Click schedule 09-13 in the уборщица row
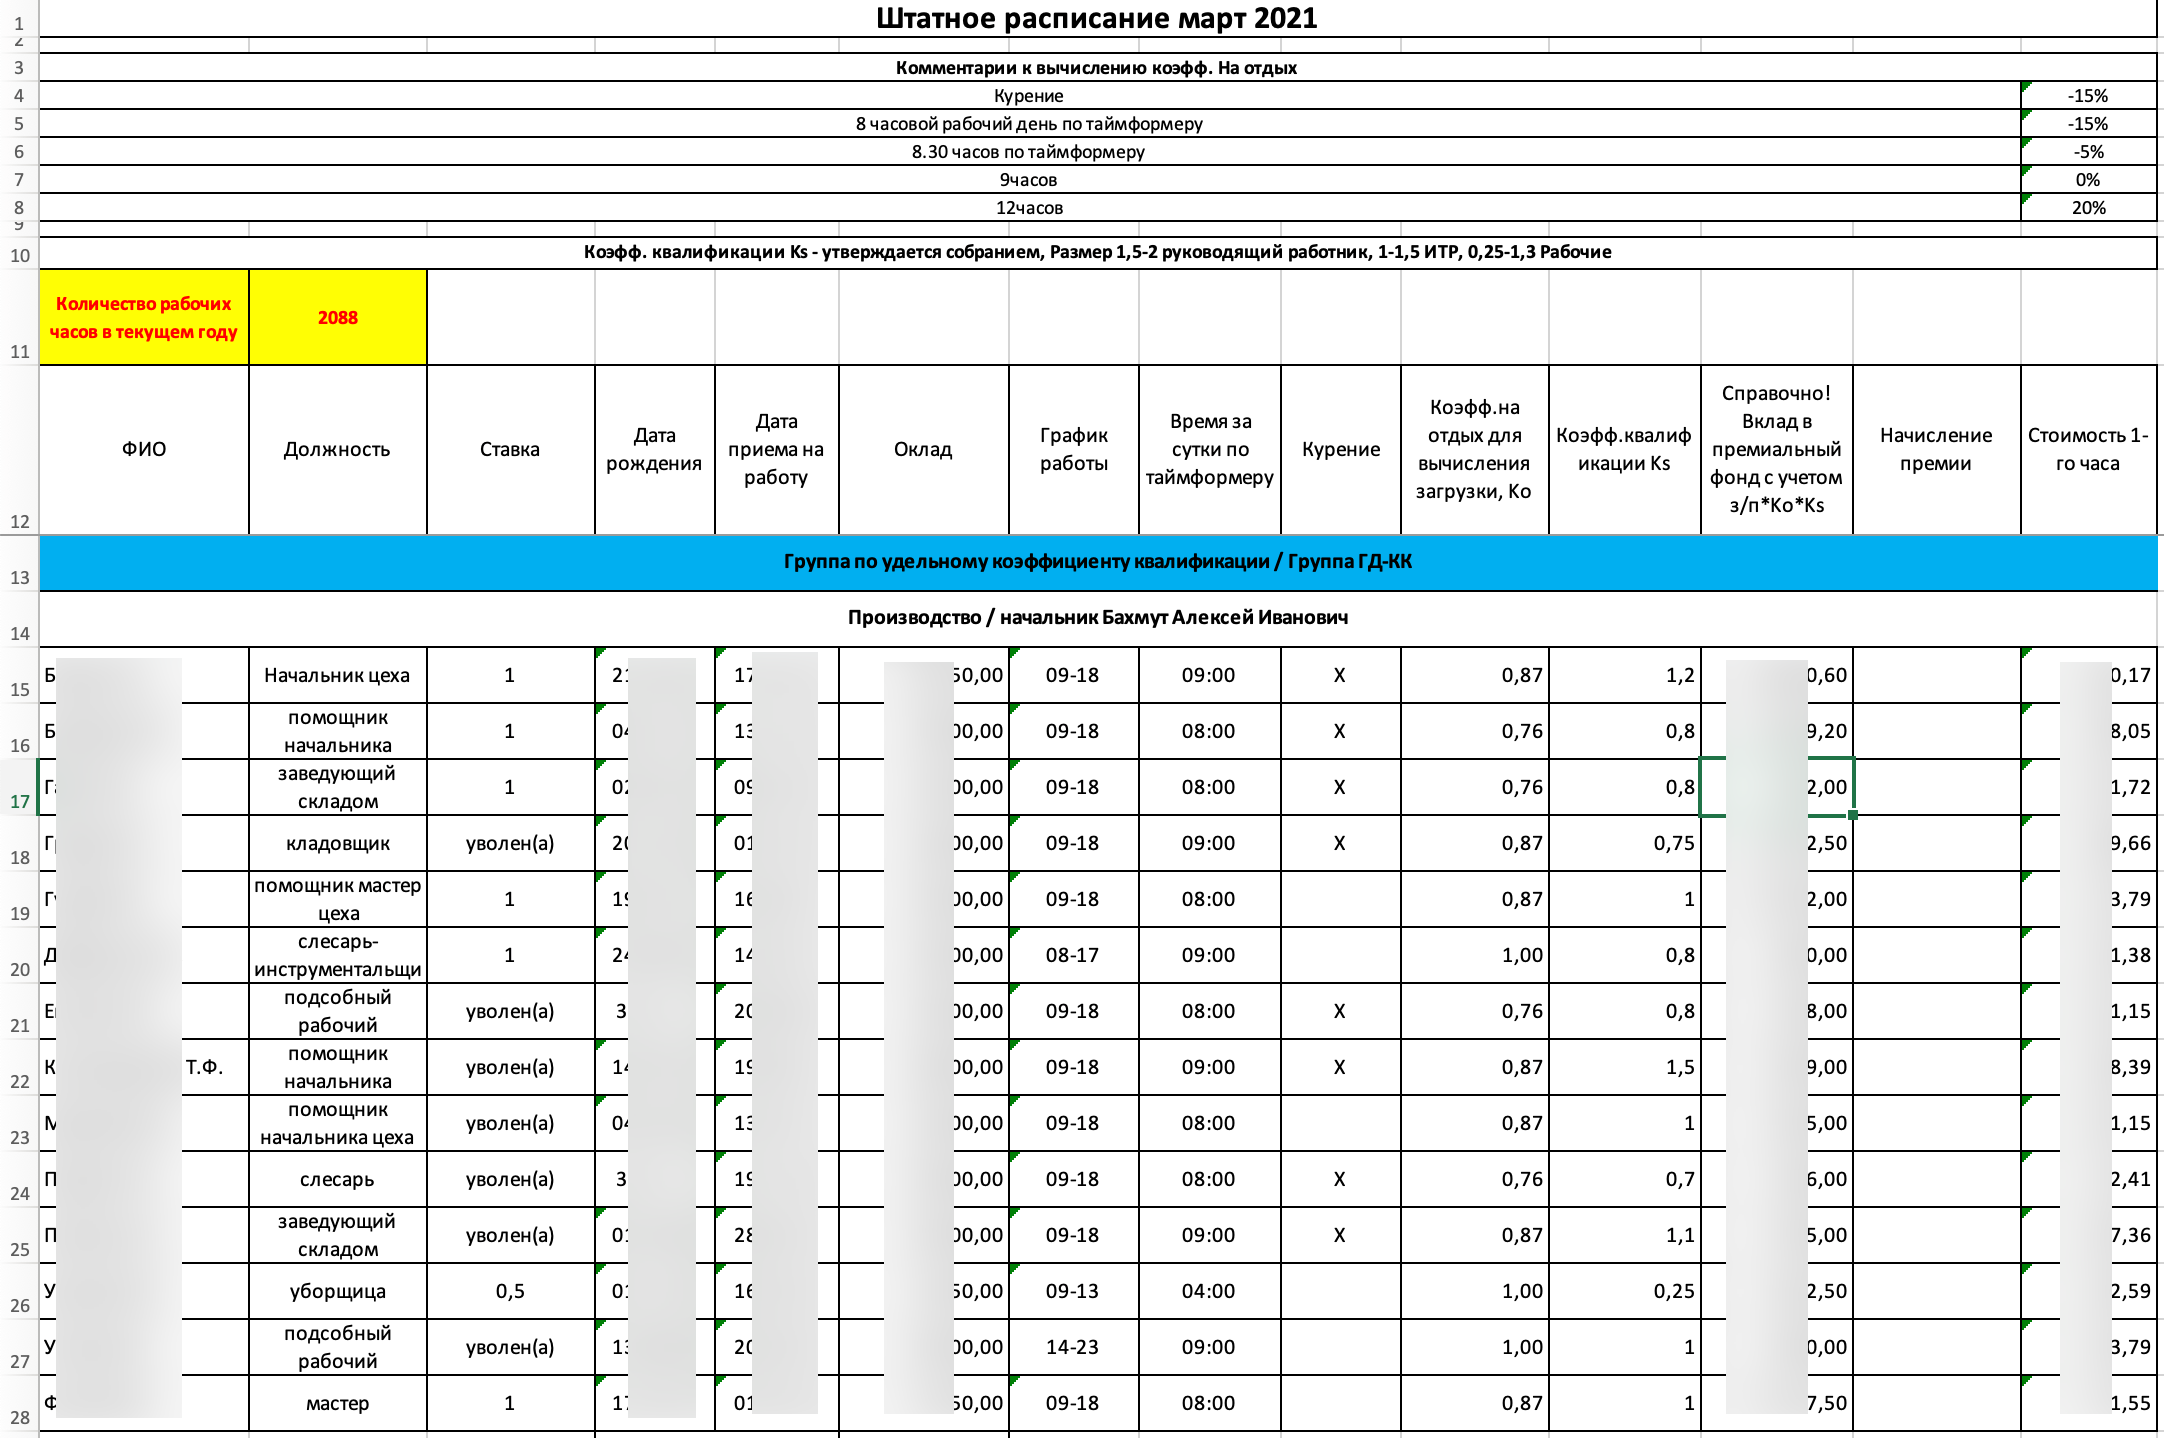The height and width of the screenshot is (1438, 2164). point(1074,1292)
